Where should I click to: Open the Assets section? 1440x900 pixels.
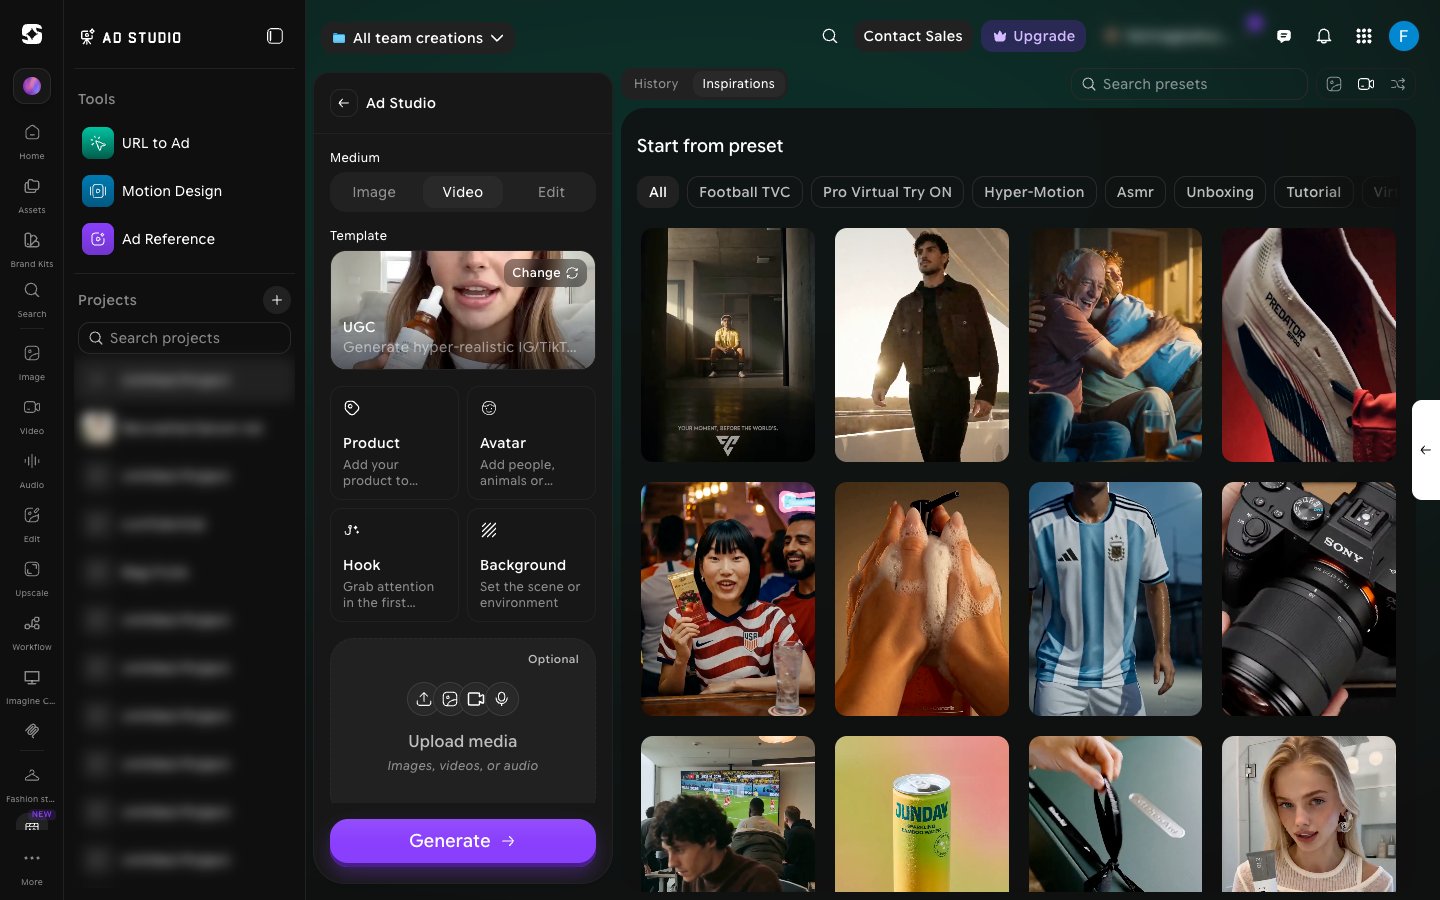point(32,195)
